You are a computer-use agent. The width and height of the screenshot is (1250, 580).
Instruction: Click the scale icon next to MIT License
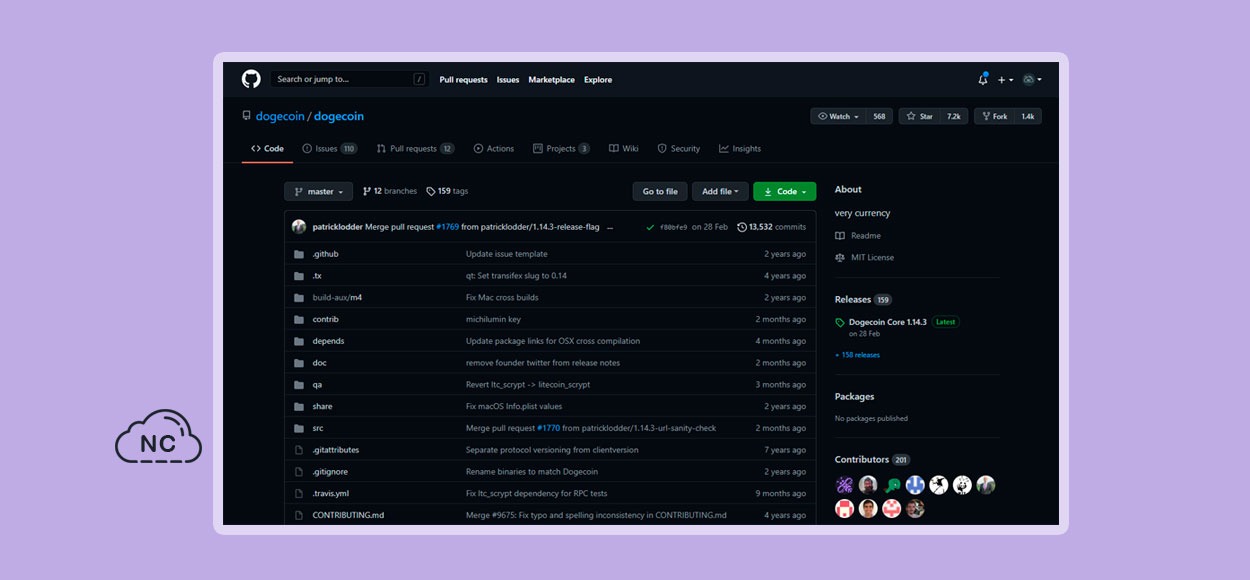coord(840,258)
